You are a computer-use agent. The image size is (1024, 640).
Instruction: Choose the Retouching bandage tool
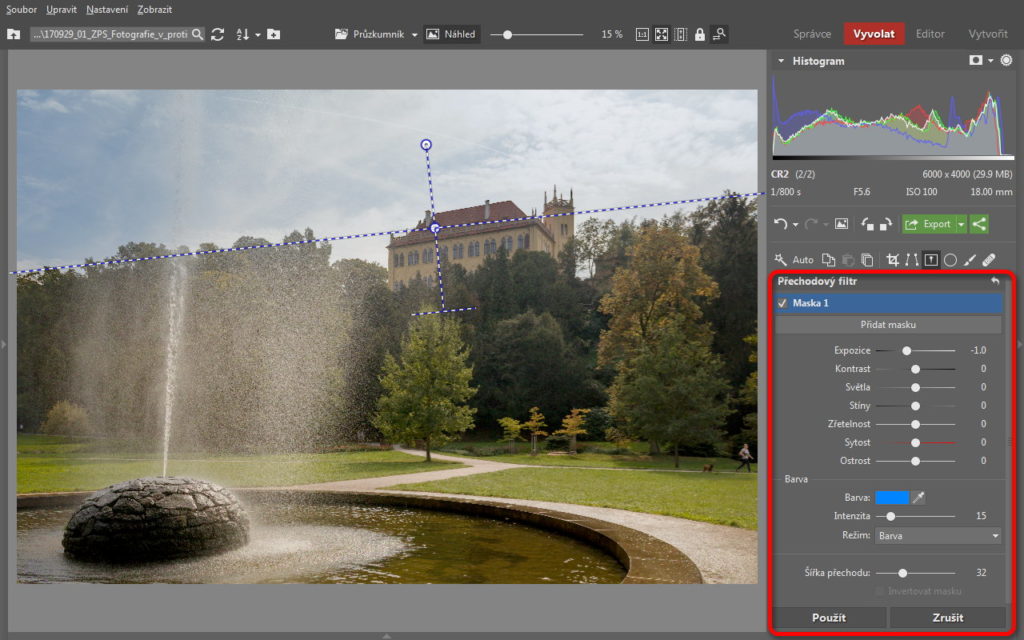[x=990, y=259]
